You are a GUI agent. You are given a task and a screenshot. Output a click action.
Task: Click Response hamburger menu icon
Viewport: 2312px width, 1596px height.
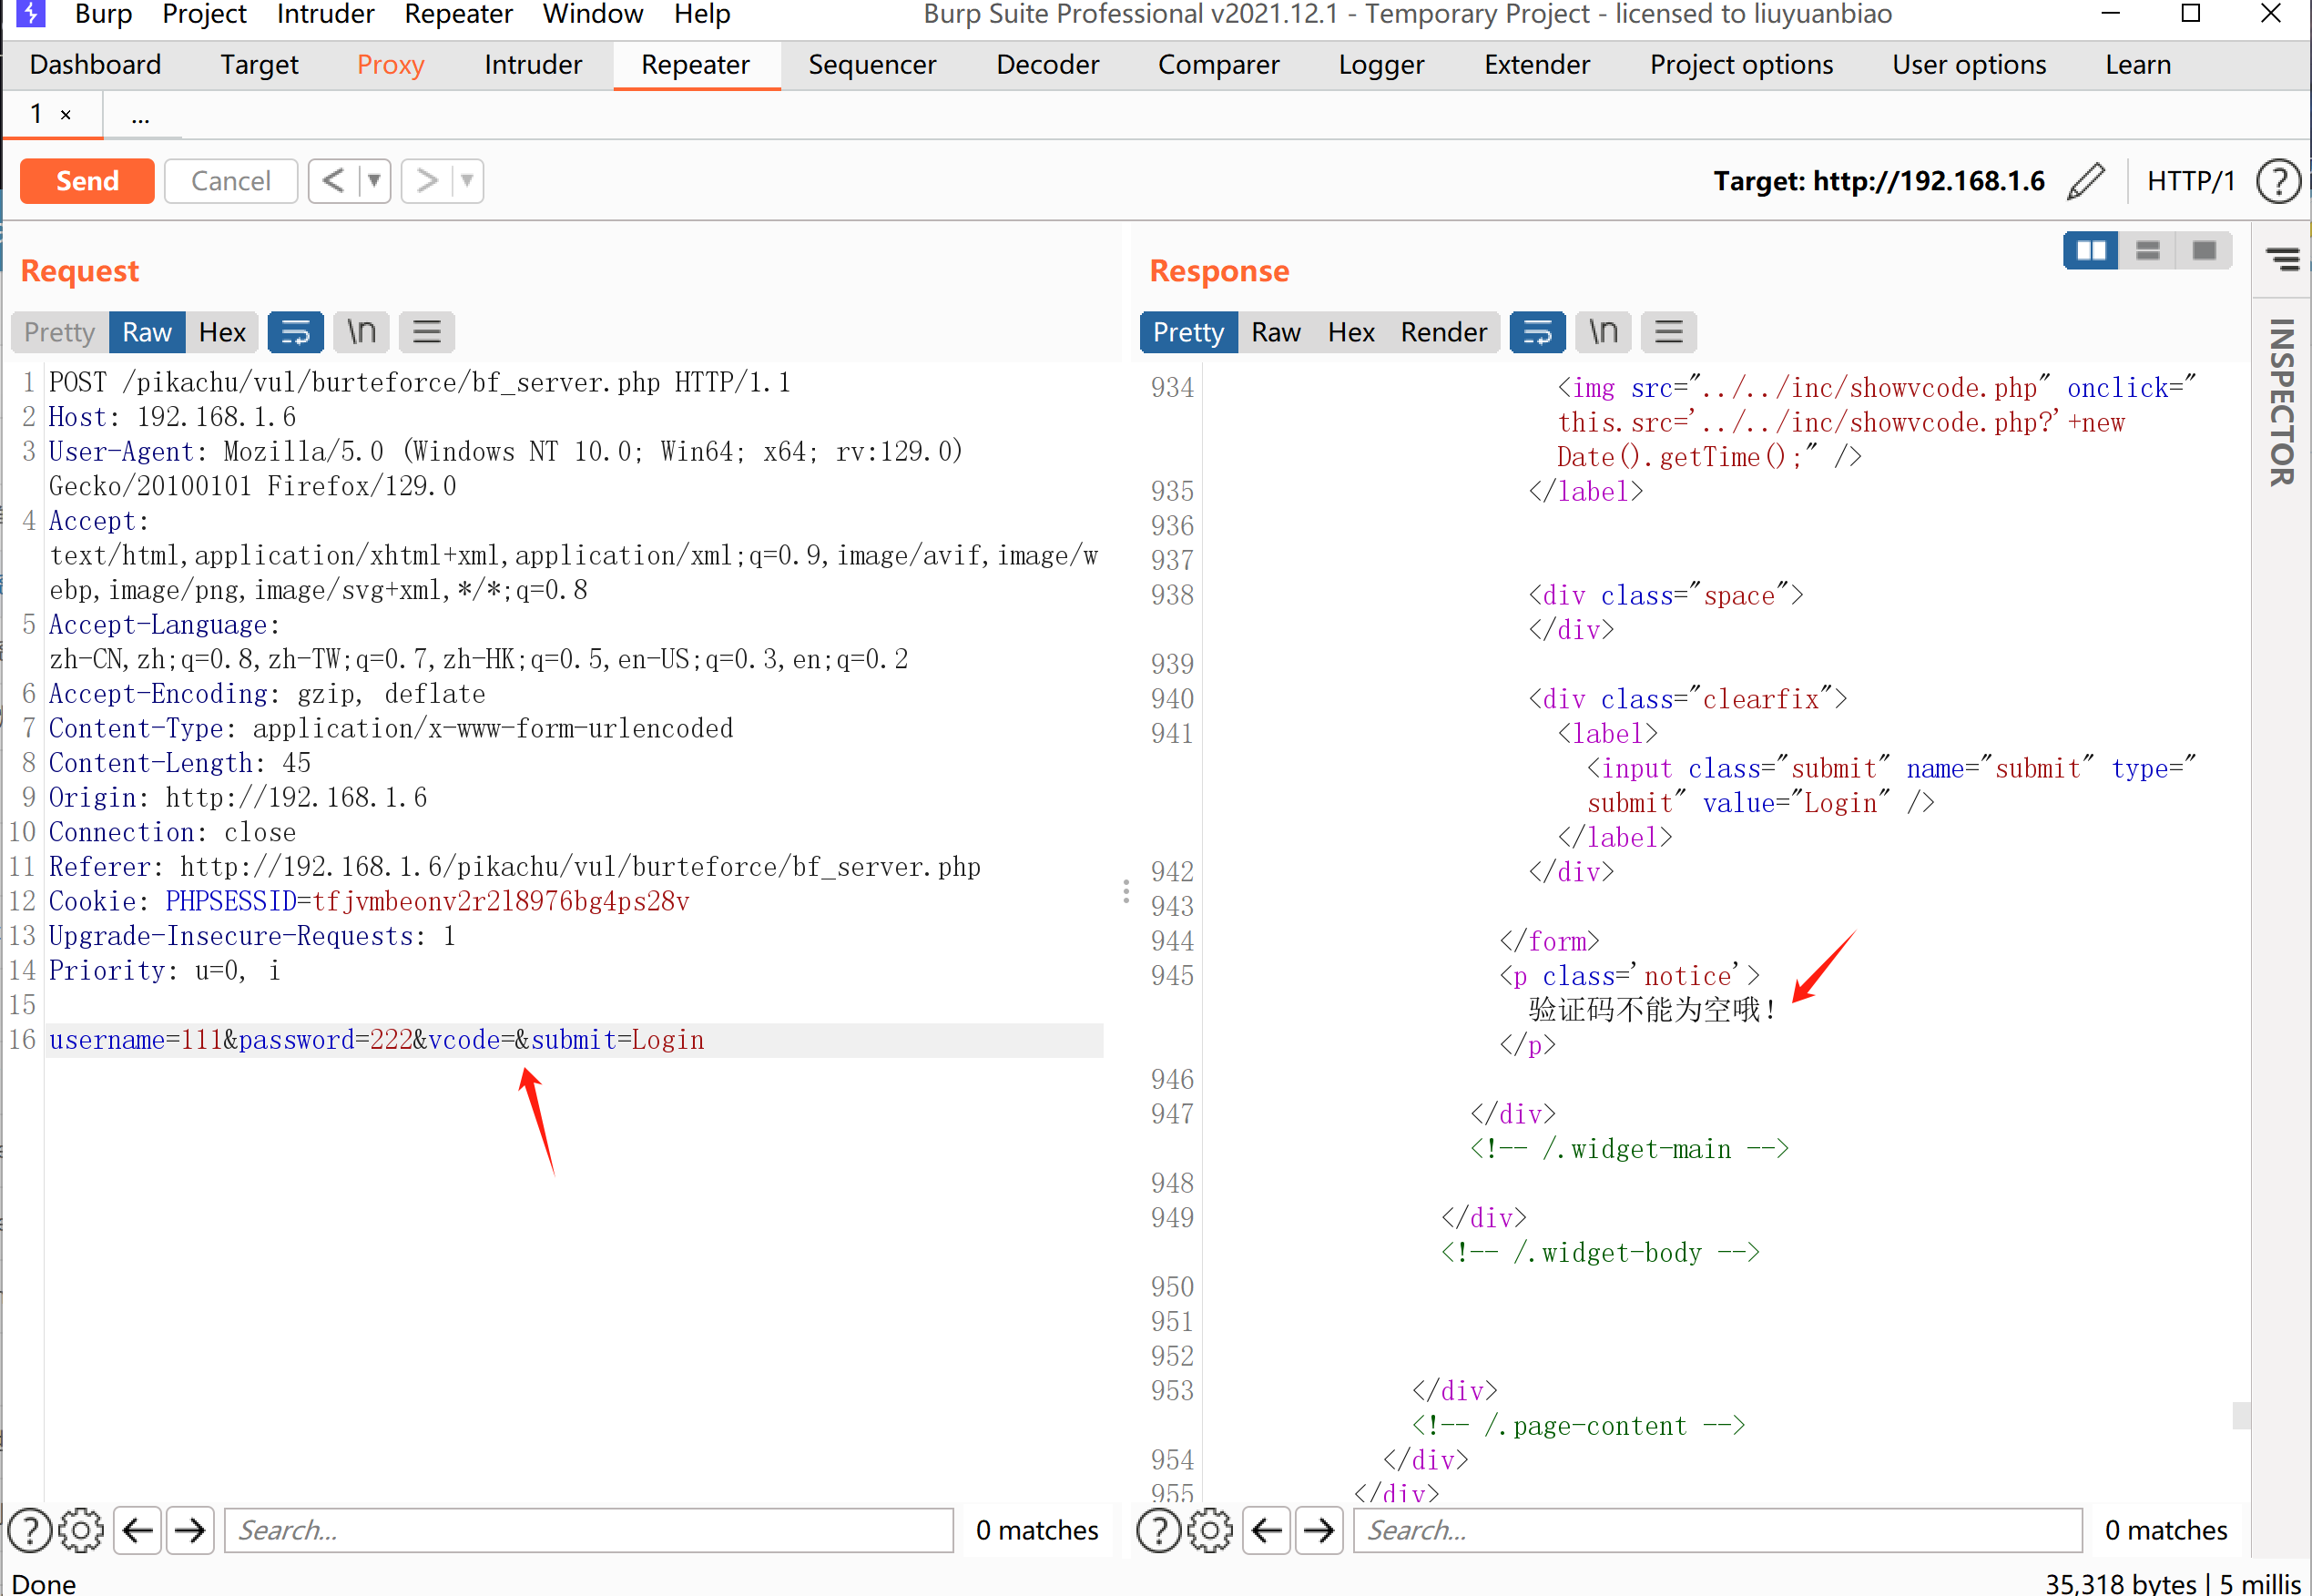1668,332
